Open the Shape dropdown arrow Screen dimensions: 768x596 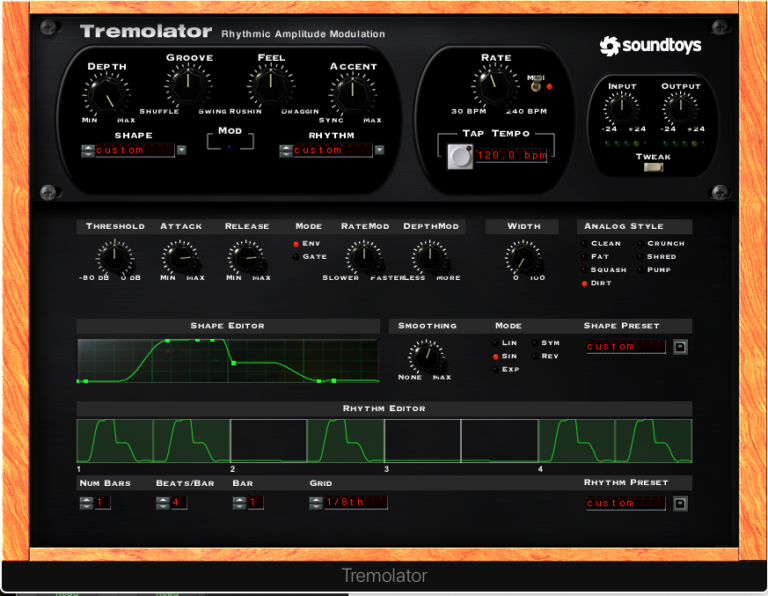coord(182,150)
